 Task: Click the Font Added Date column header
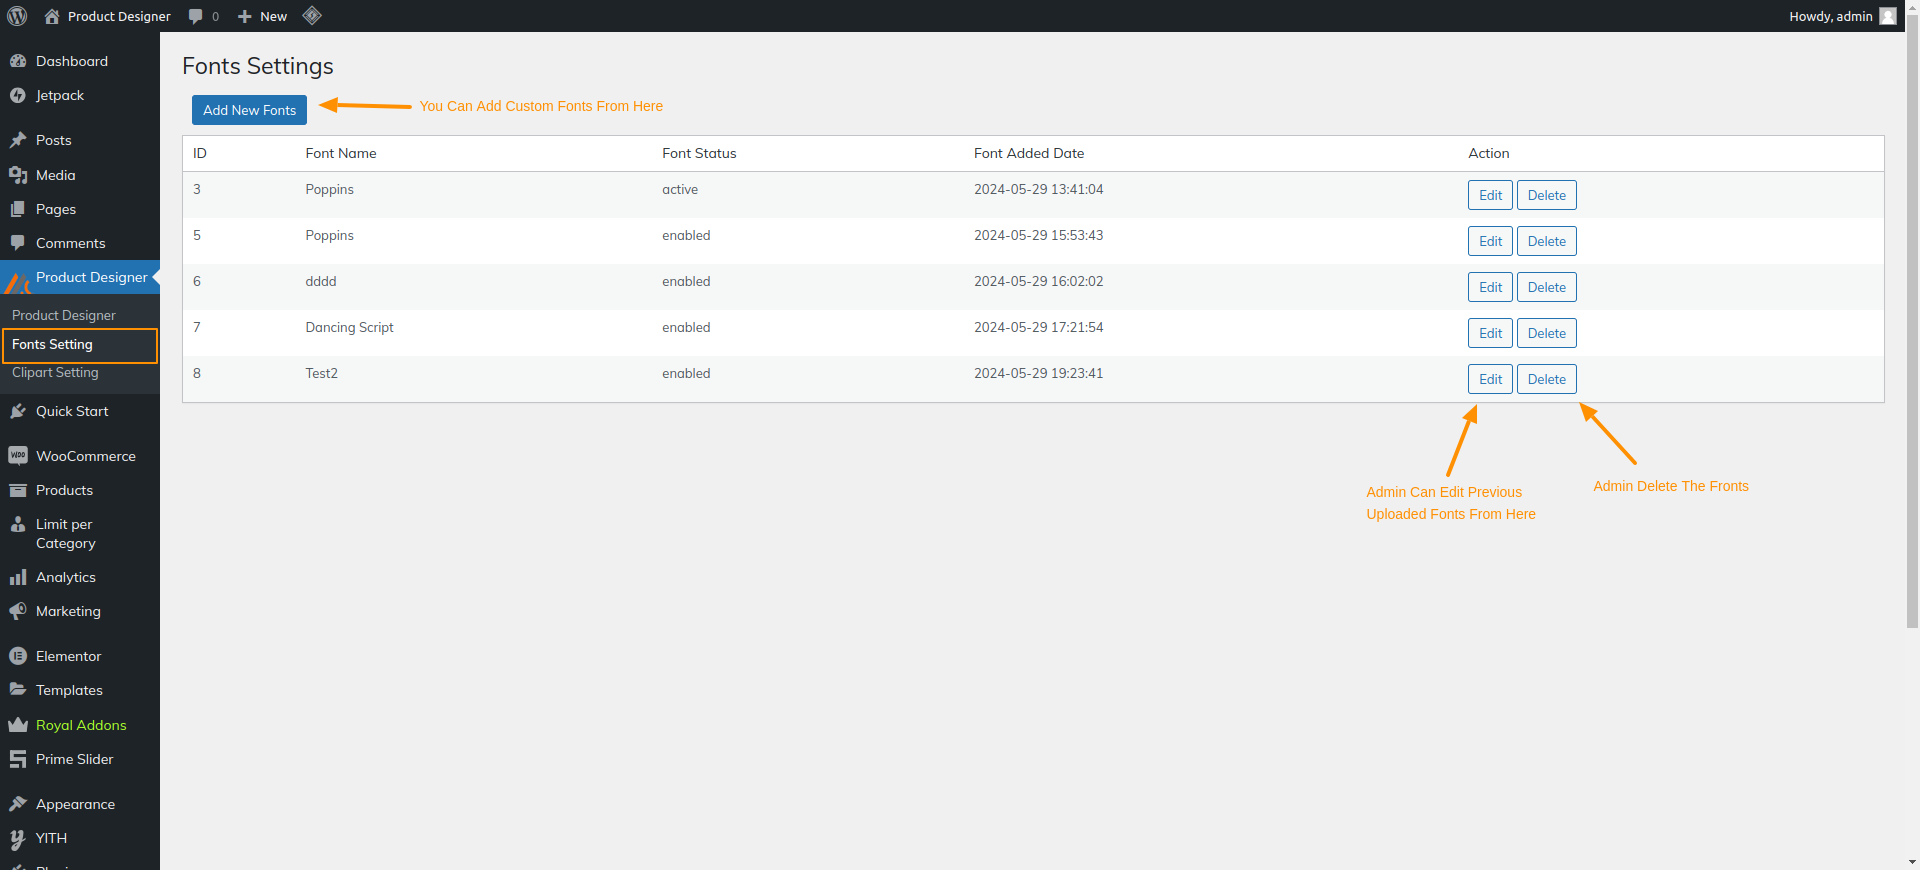(1029, 153)
